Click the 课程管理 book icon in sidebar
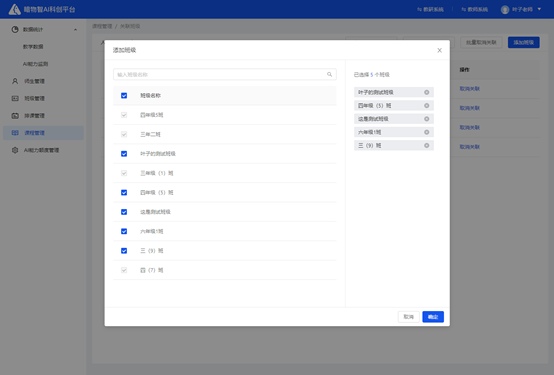The image size is (554, 375). coord(15,133)
